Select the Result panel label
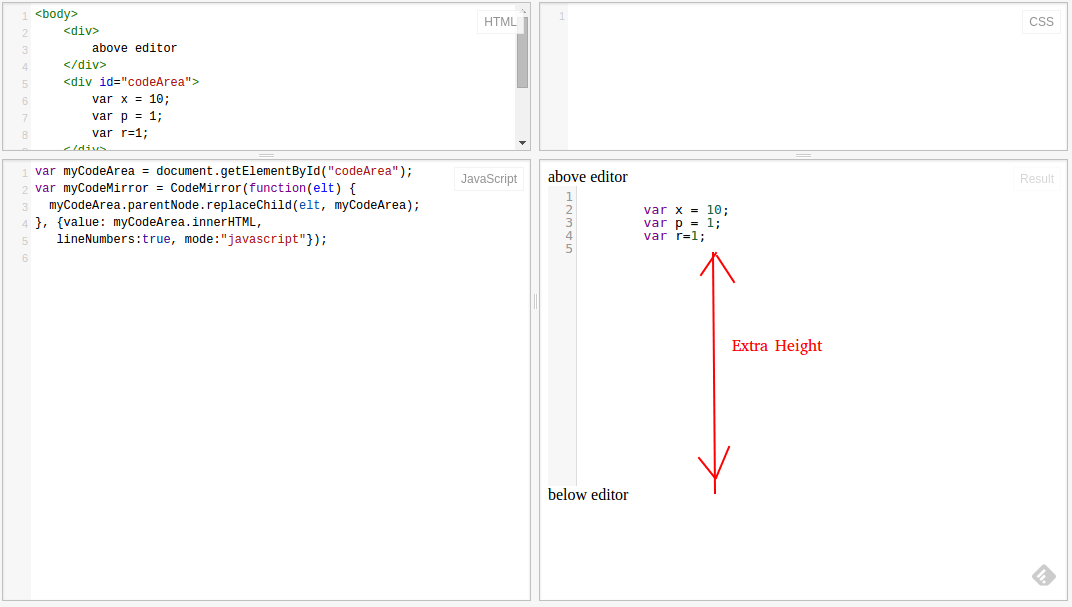 tap(1037, 179)
